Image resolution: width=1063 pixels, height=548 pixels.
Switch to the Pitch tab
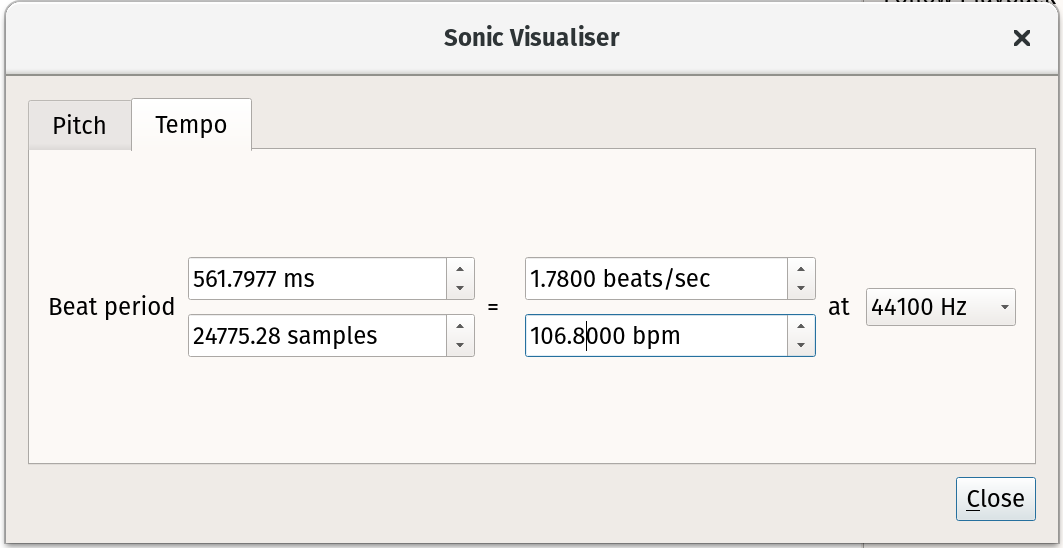(79, 126)
